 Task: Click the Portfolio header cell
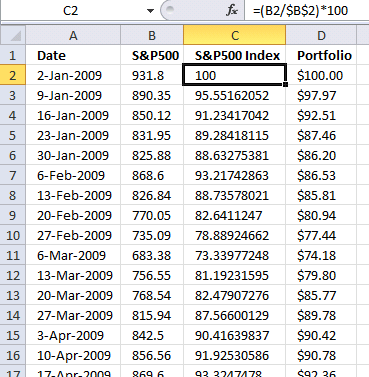tap(321, 55)
